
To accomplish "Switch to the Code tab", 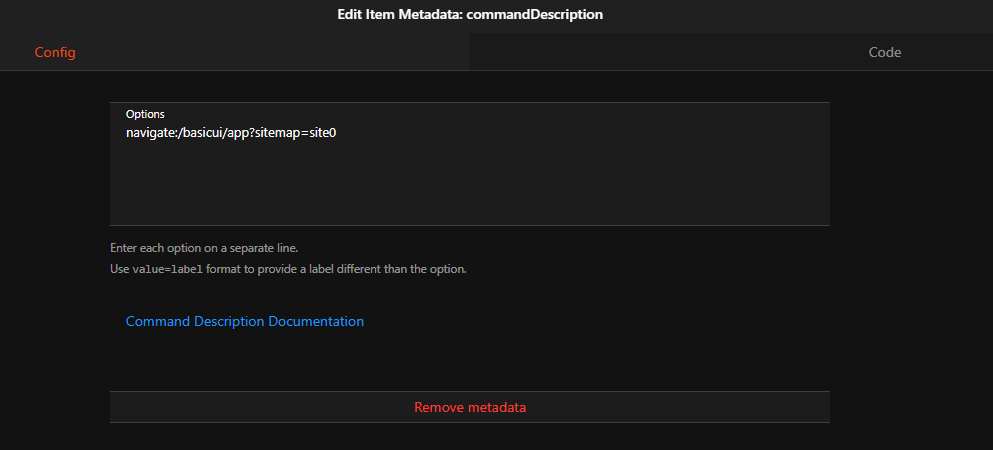I will 884,52.
